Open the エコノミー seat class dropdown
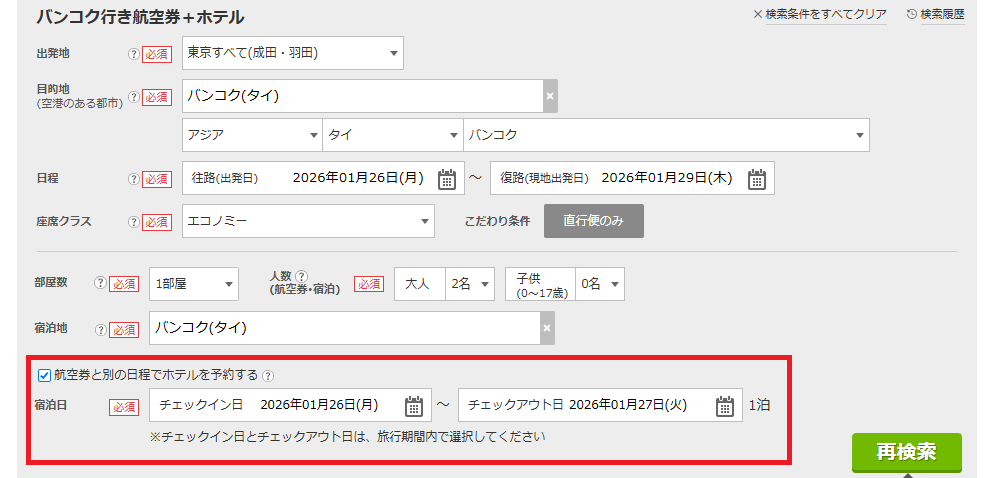Viewport: 996px width, 478px height. [309, 221]
